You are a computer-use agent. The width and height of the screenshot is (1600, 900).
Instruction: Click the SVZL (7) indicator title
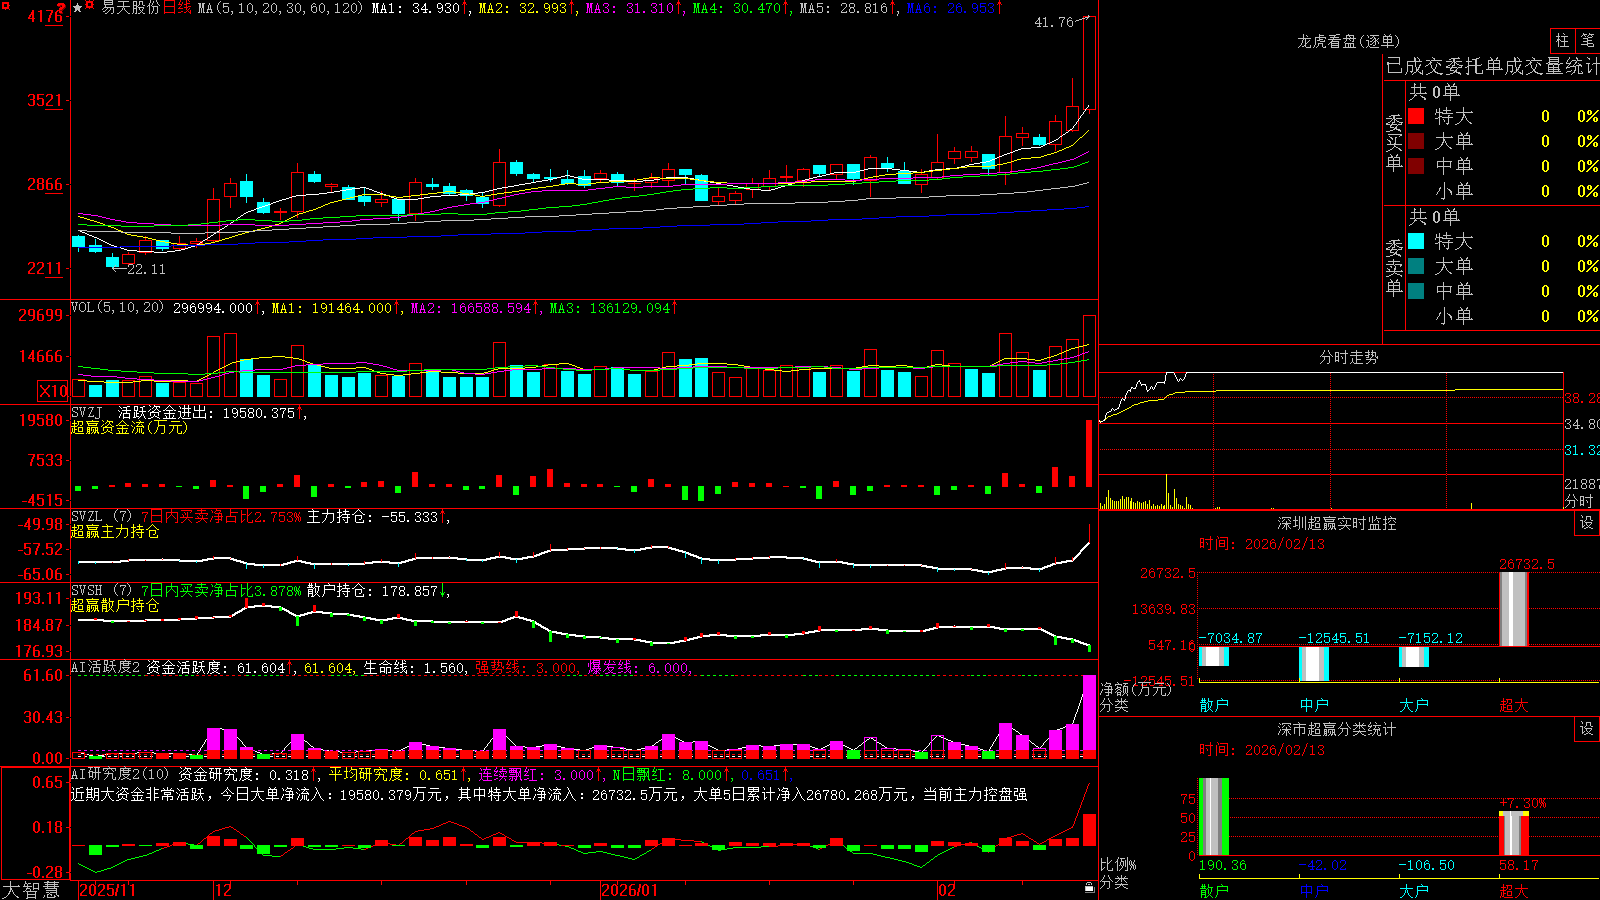101,517
